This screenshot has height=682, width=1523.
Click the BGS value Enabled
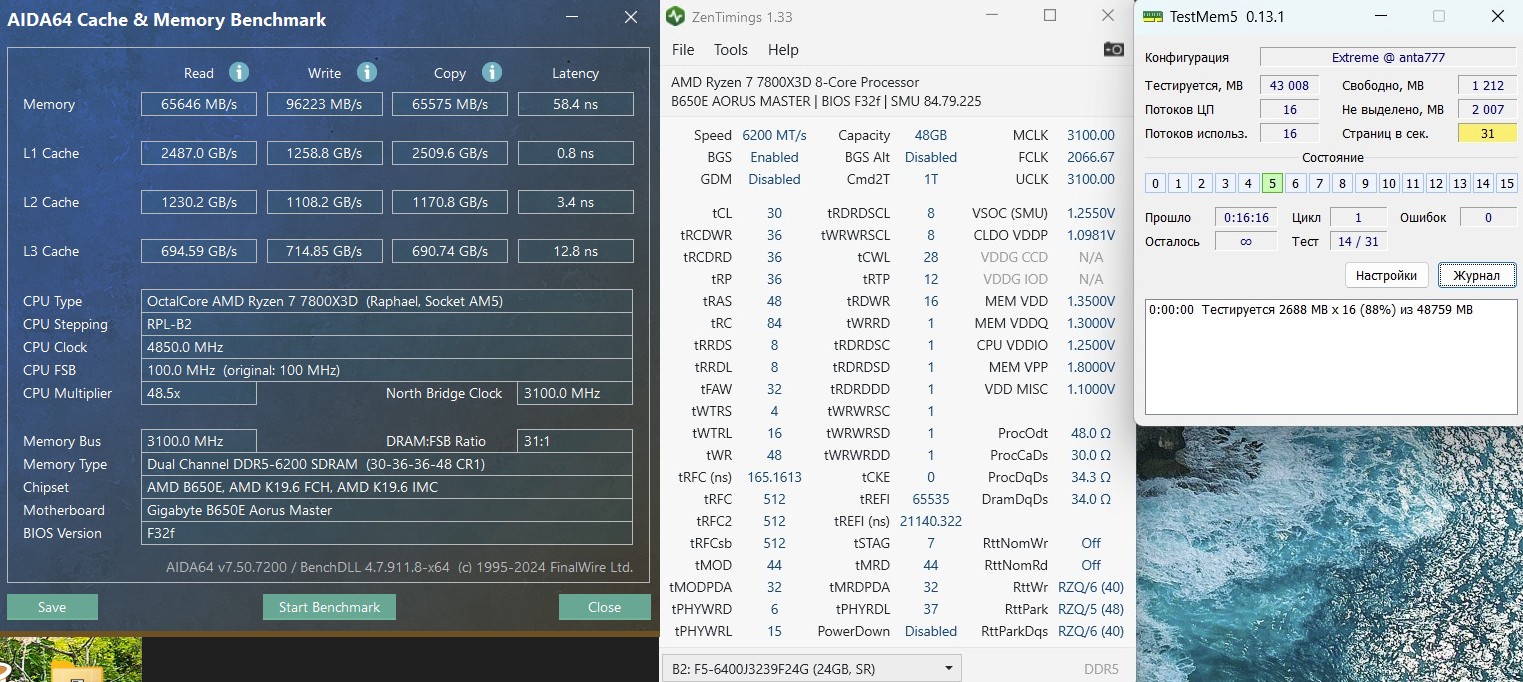pos(774,157)
